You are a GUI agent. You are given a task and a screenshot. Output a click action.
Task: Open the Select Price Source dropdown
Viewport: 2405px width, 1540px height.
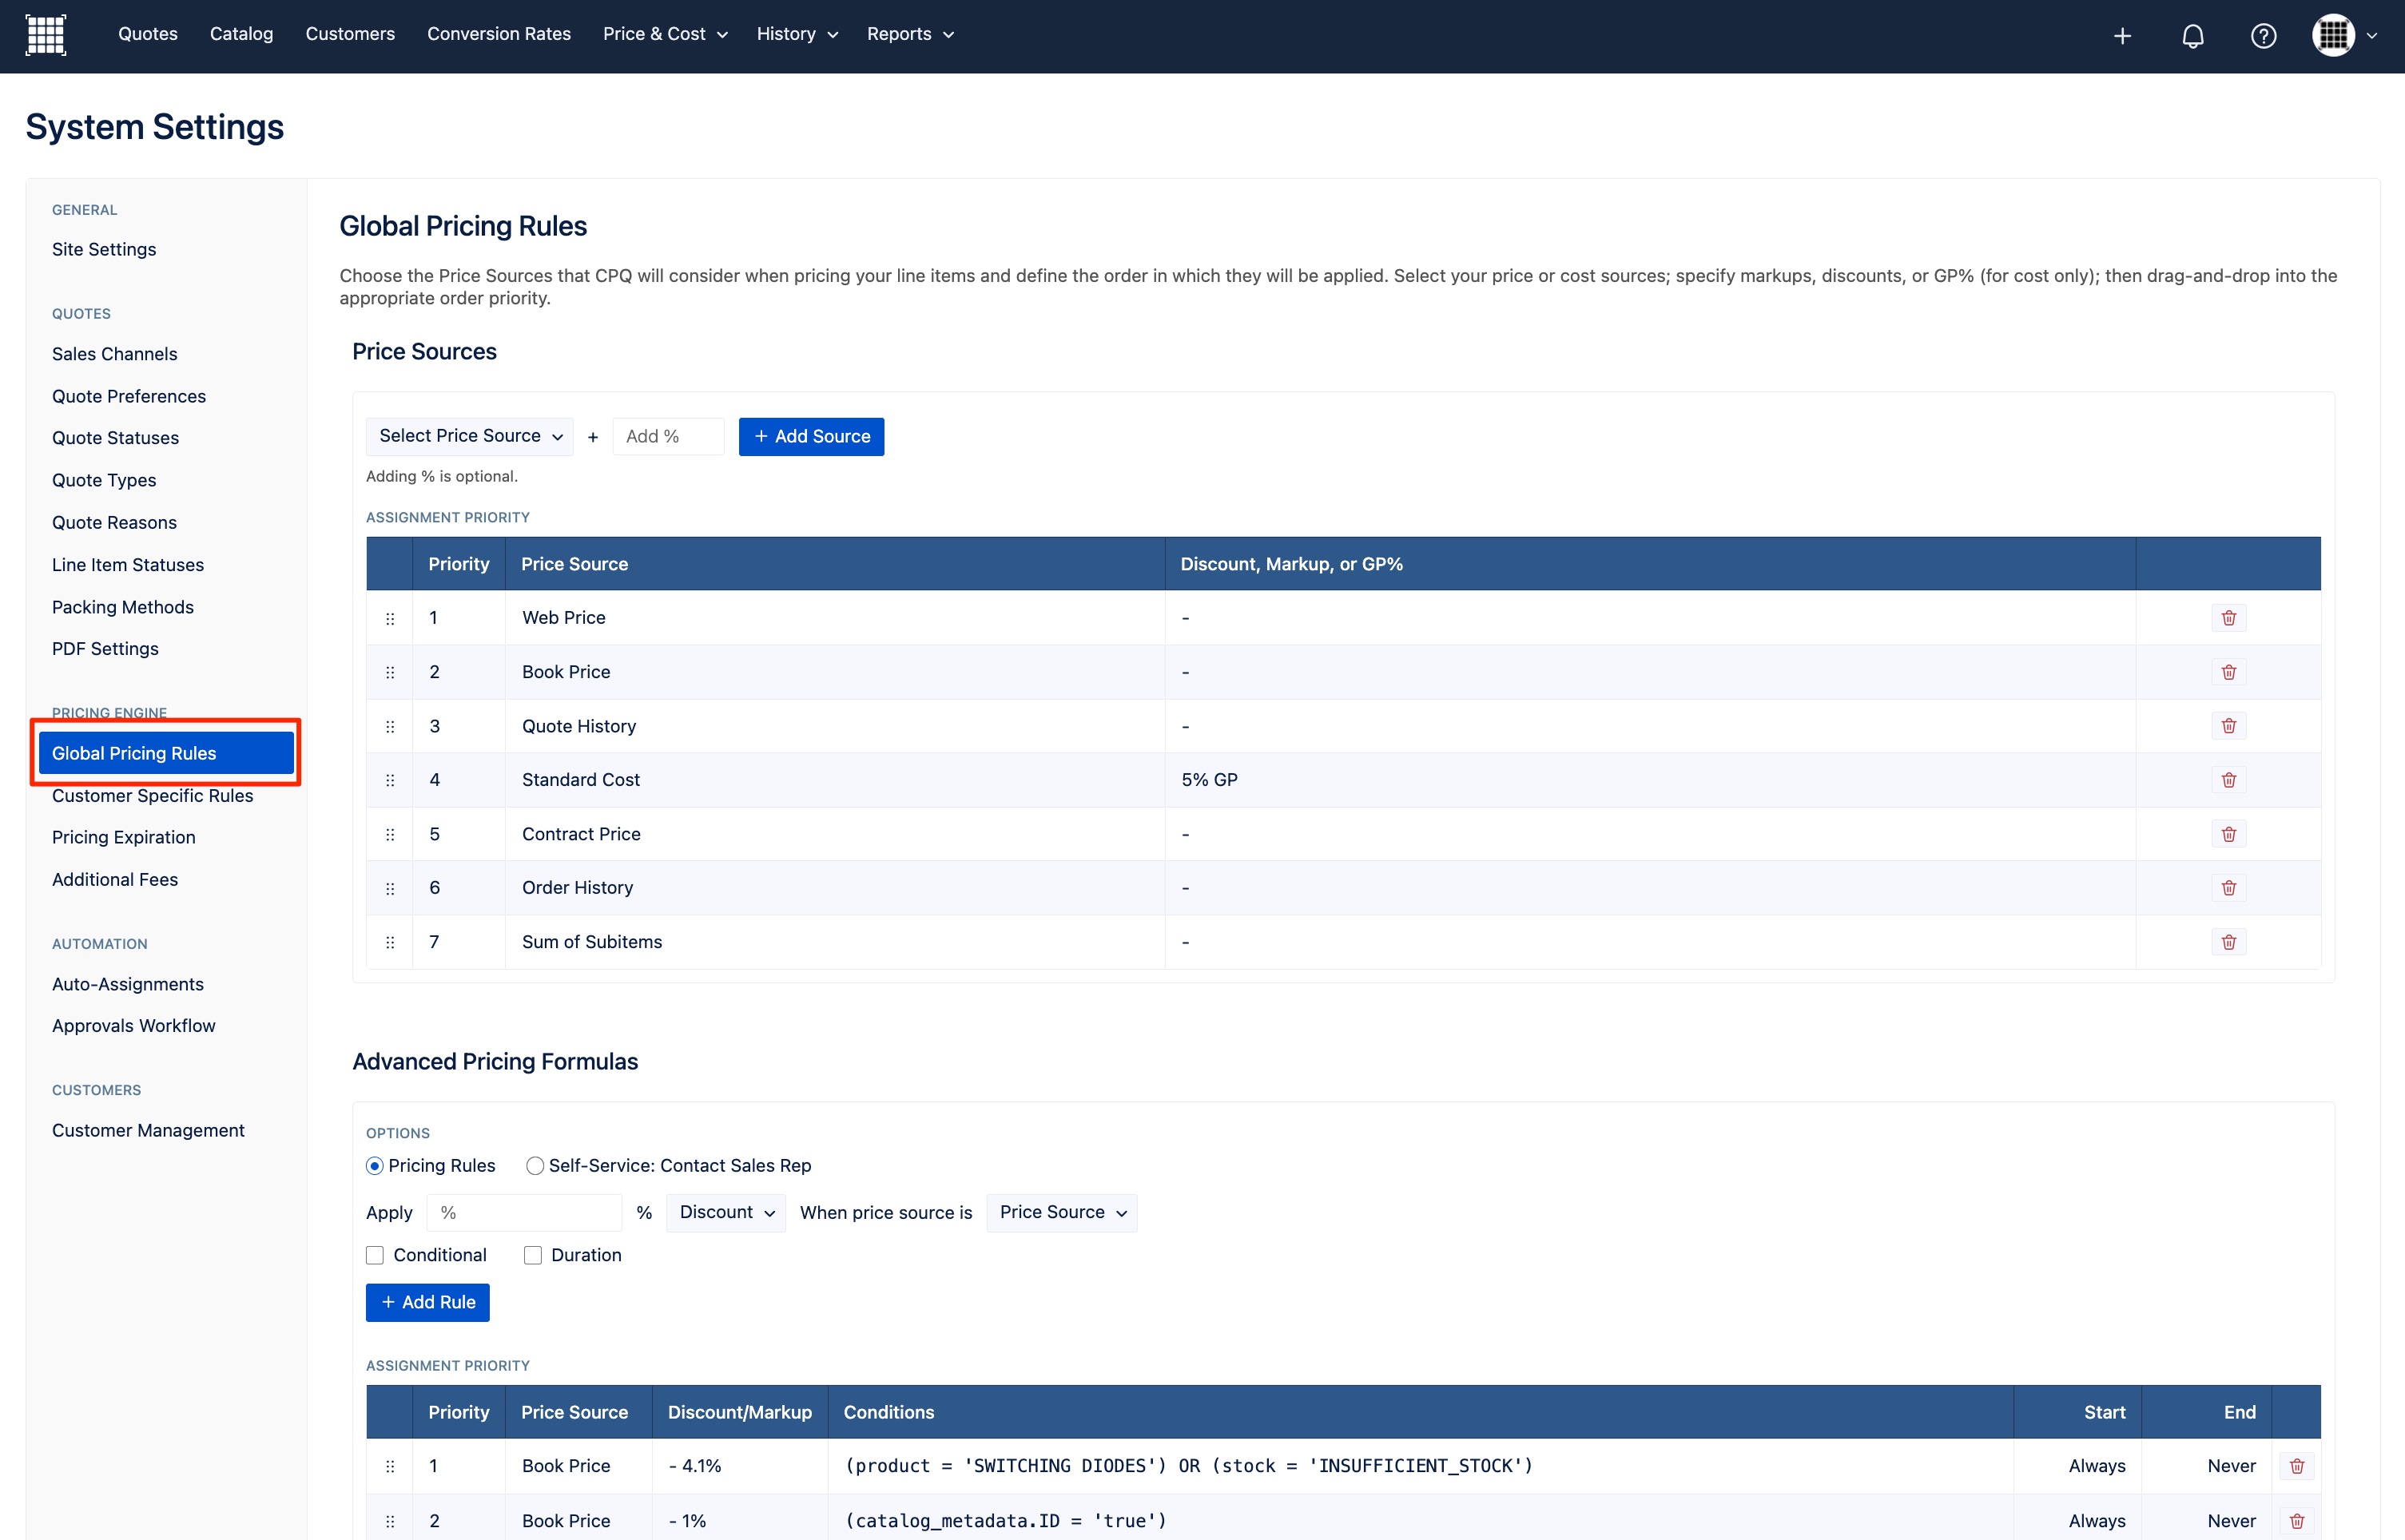pyautogui.click(x=470, y=436)
